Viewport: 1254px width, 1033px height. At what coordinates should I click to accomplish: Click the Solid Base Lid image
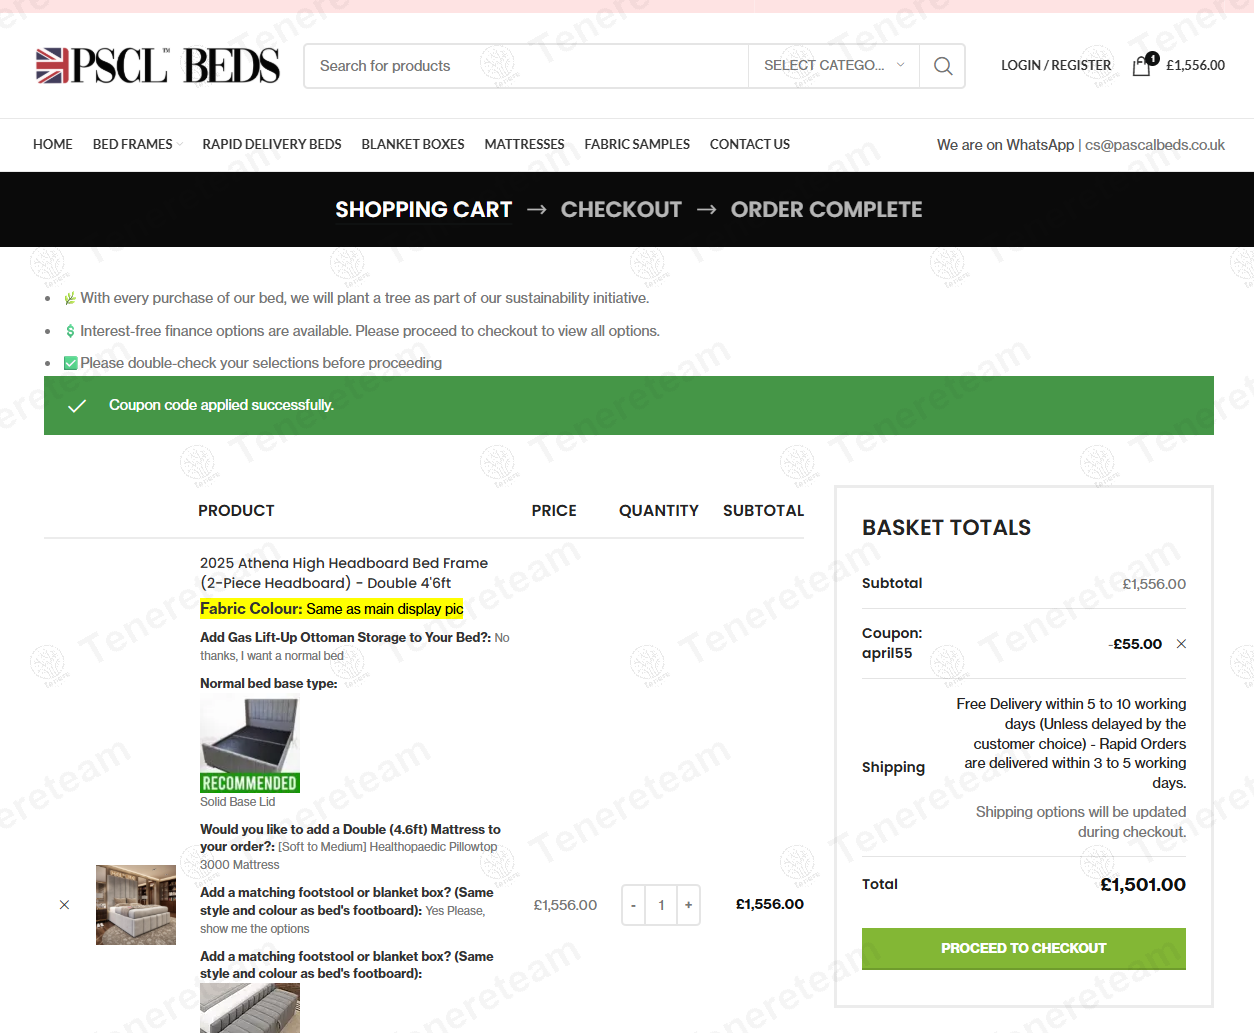point(250,746)
